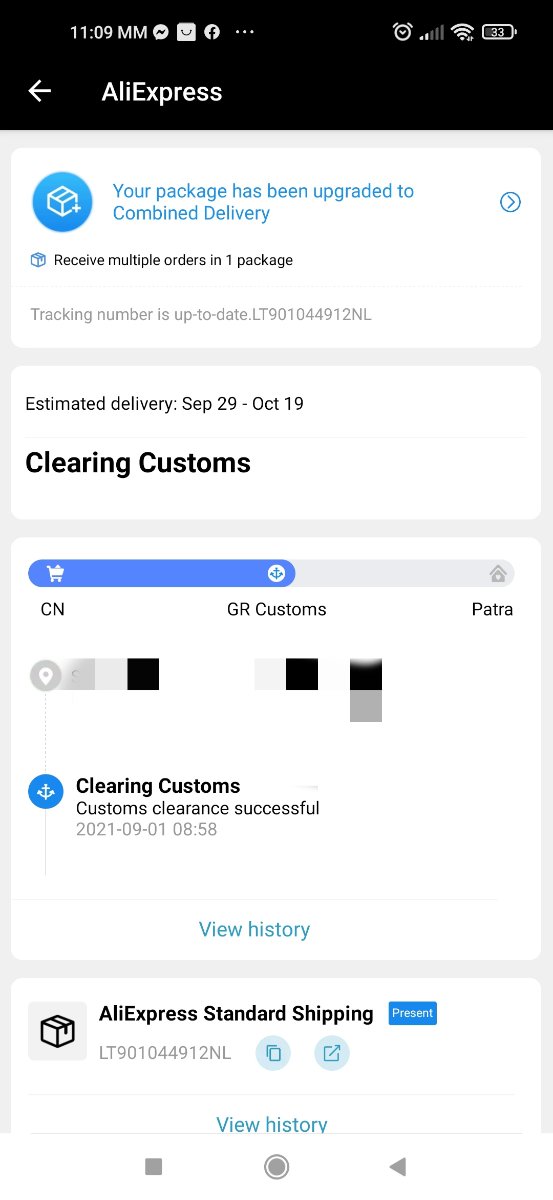
Task: Tap the location pin icon in timeline
Action: point(45,676)
